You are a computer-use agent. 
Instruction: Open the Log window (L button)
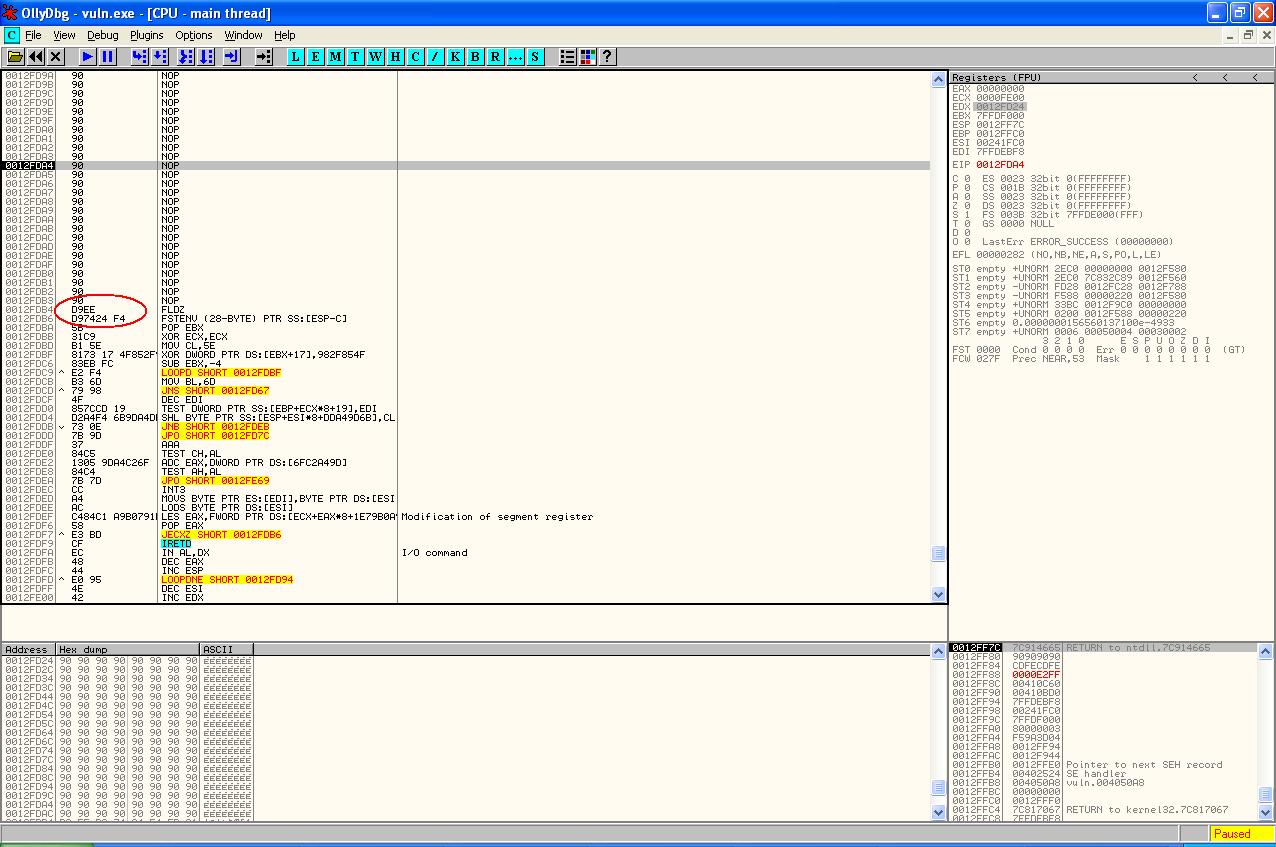(x=295, y=57)
